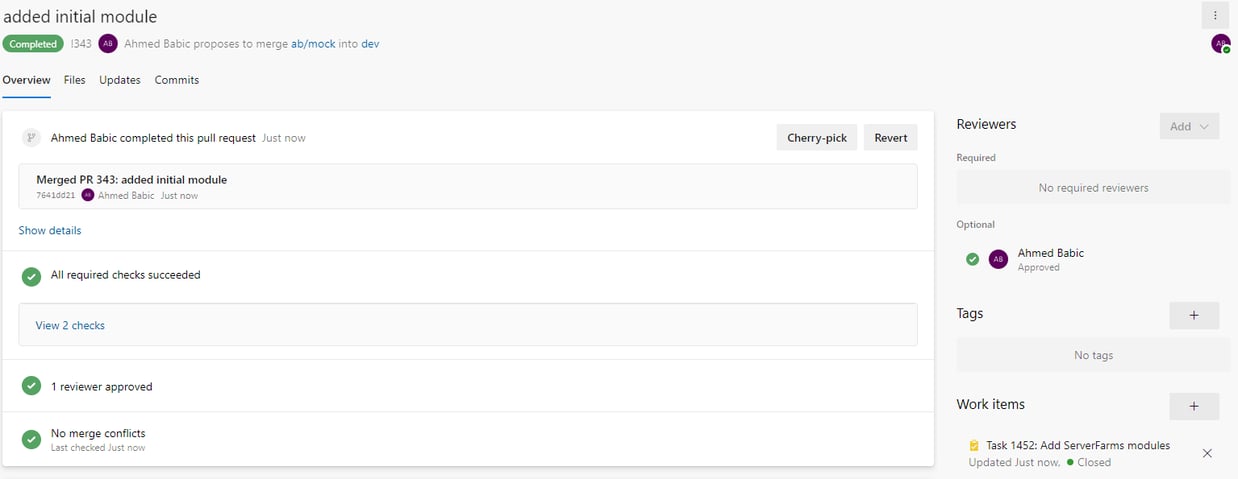
Task: Open the Add reviewers dropdown
Action: tap(1189, 126)
